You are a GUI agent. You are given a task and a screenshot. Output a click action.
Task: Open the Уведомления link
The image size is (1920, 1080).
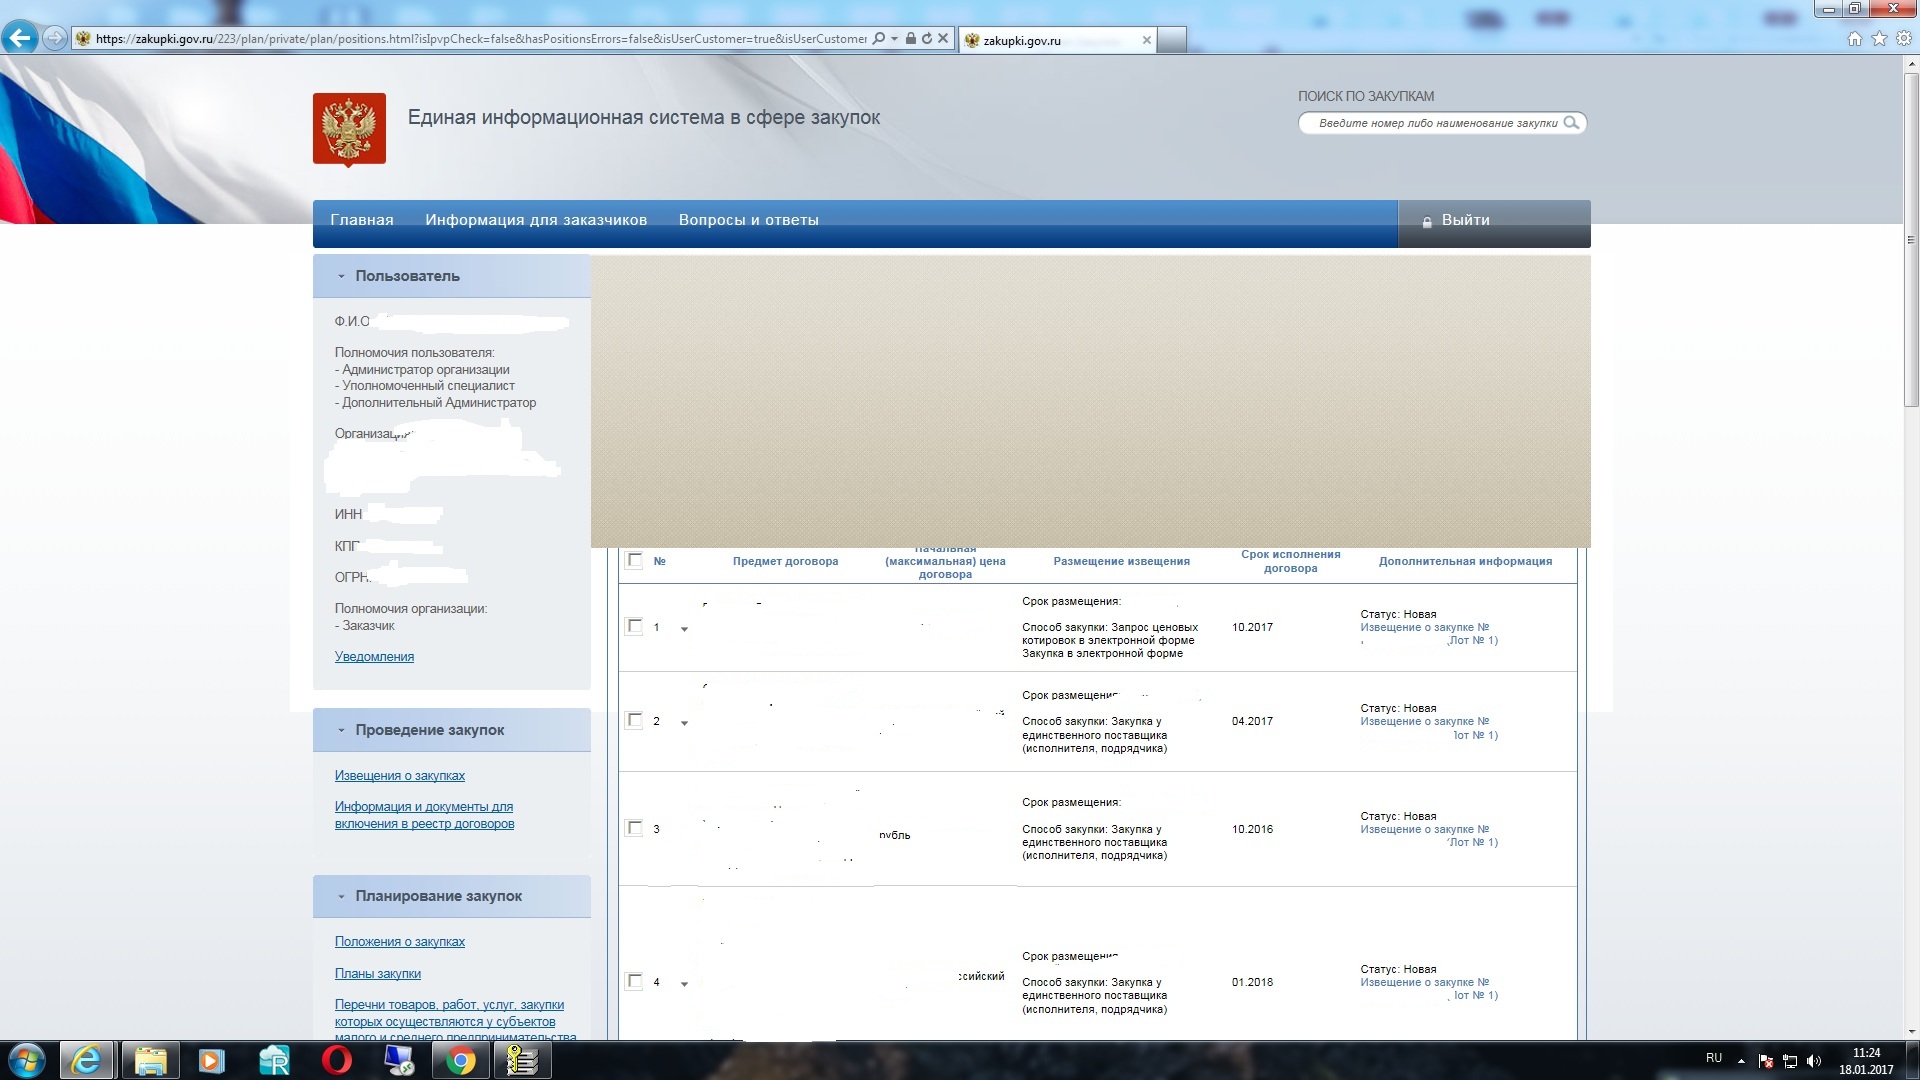pyautogui.click(x=374, y=657)
